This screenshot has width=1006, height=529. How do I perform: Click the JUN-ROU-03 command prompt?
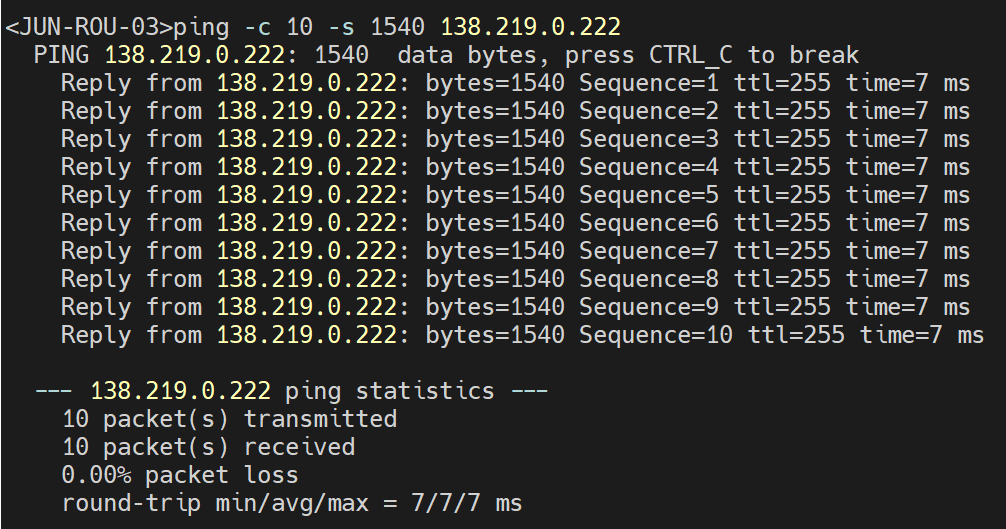[x=88, y=25]
